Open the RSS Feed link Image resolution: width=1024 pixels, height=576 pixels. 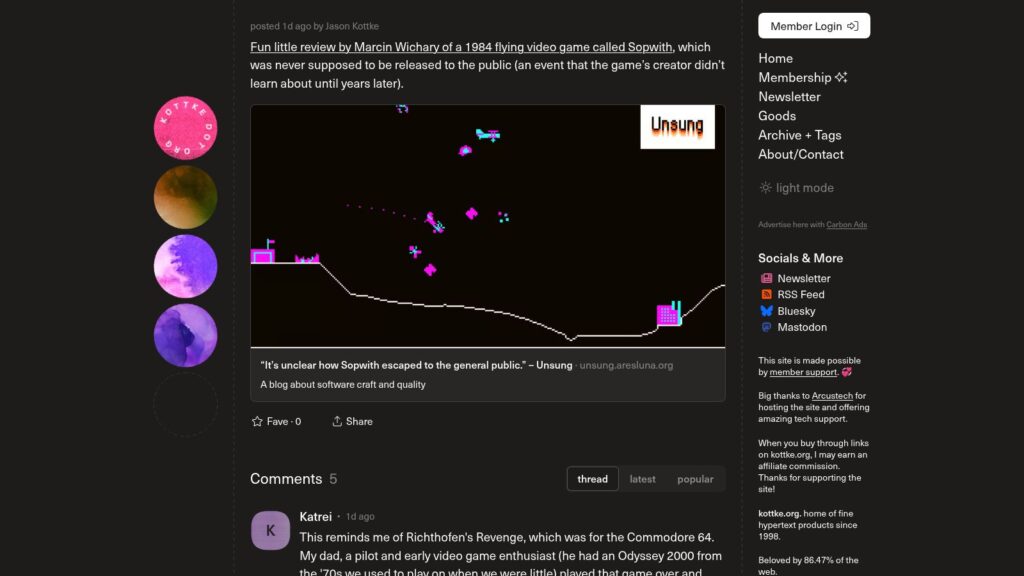801,295
